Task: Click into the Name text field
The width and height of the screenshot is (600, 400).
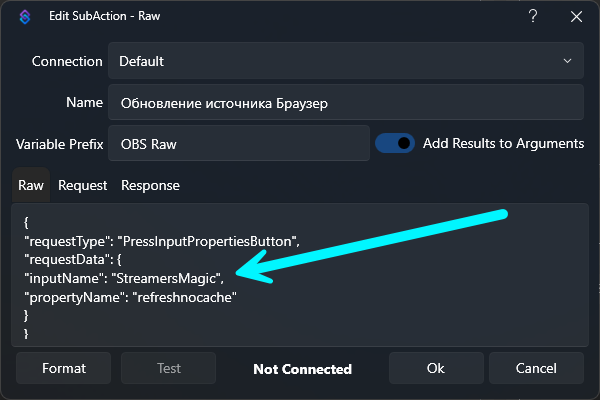Action: 345,102
